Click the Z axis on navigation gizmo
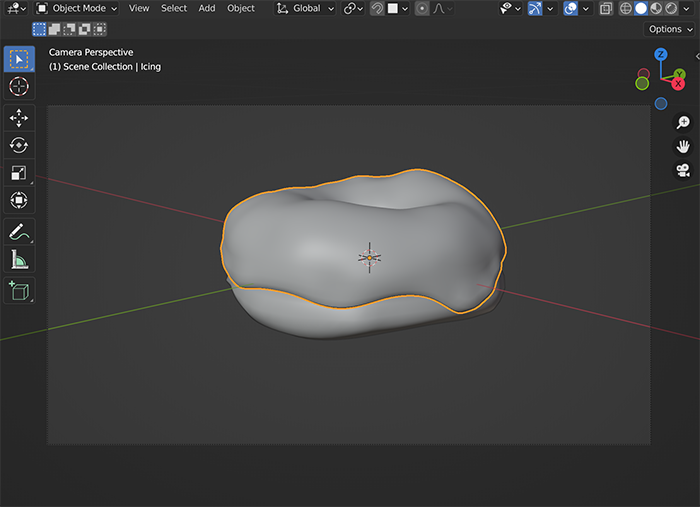Image resolution: width=700 pixels, height=507 pixels. 661,54
